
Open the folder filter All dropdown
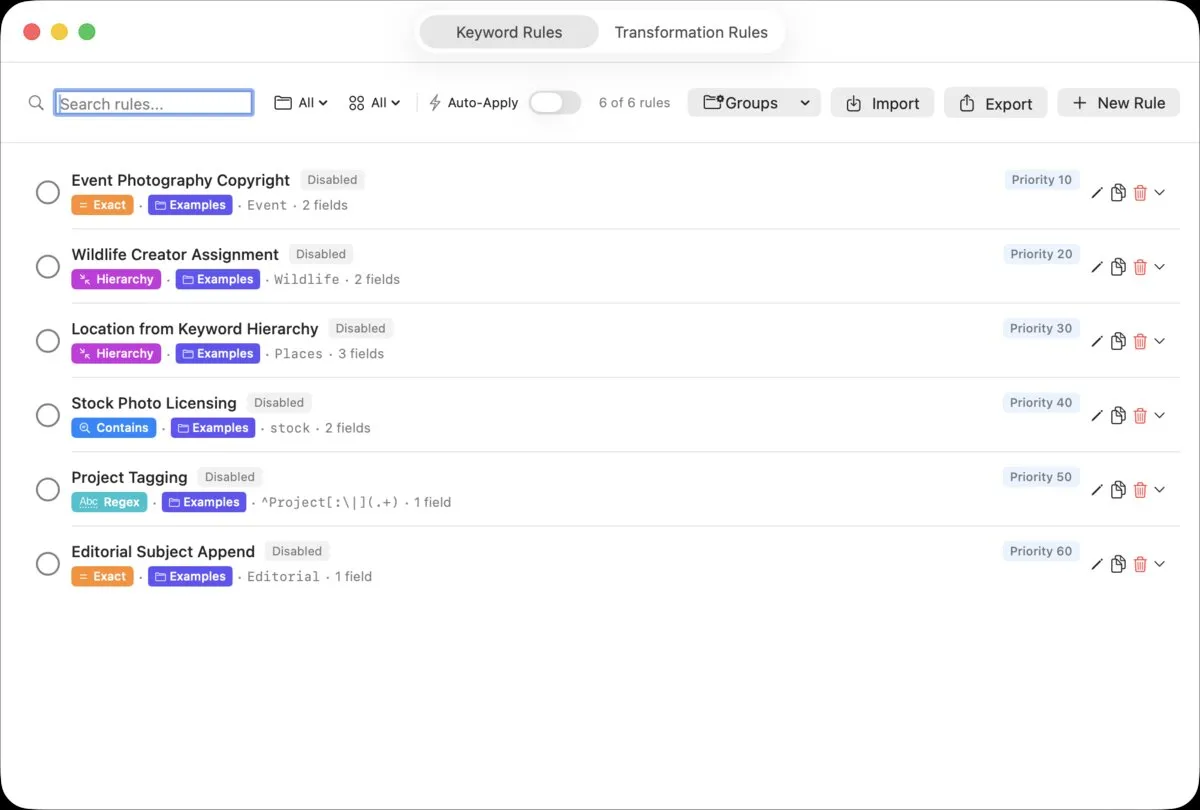(300, 102)
